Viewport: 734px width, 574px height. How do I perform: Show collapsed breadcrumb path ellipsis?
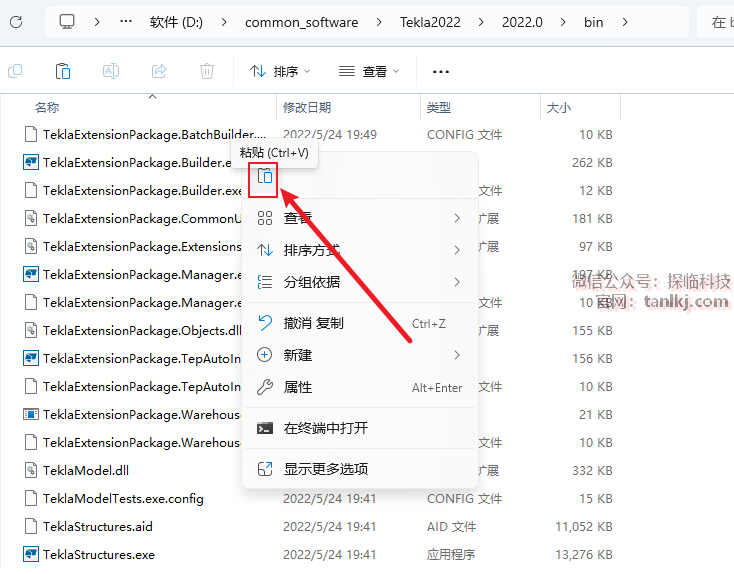coord(126,22)
